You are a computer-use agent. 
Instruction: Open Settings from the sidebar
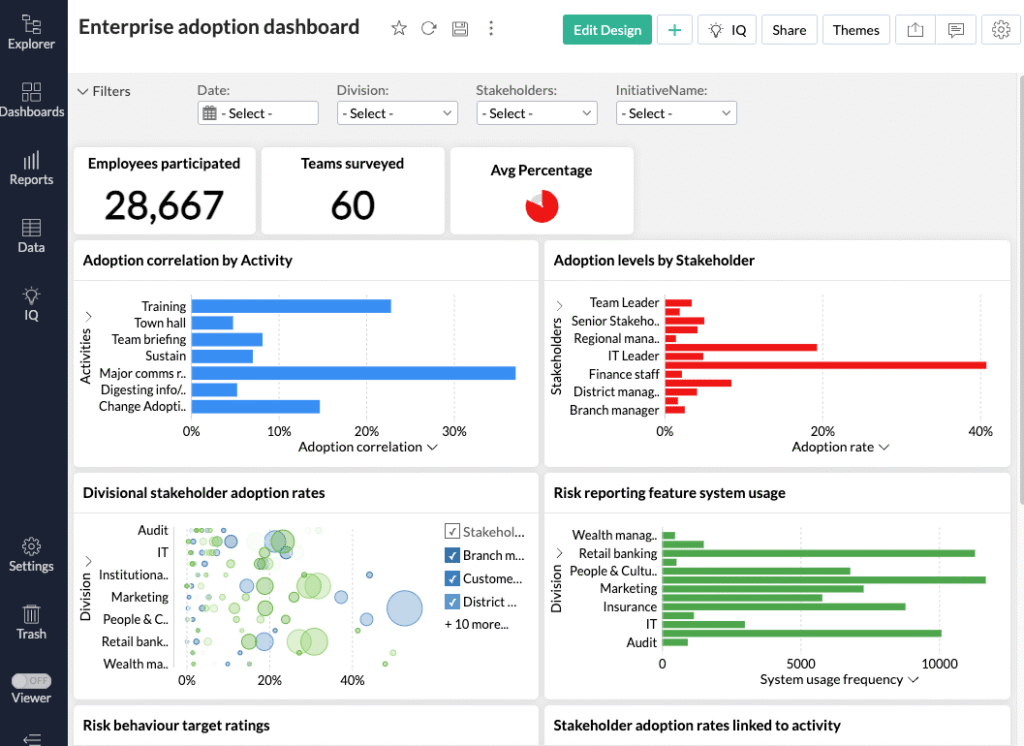pyautogui.click(x=31, y=554)
